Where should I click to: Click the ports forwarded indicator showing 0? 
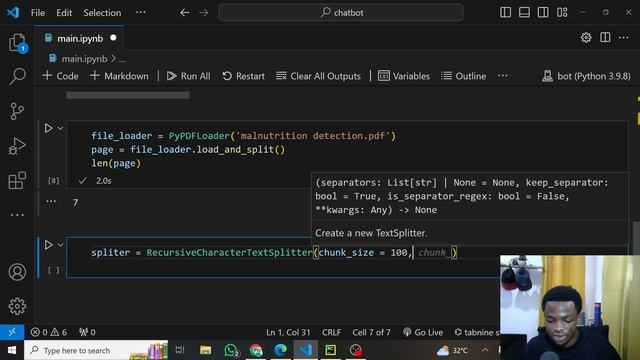(87, 332)
